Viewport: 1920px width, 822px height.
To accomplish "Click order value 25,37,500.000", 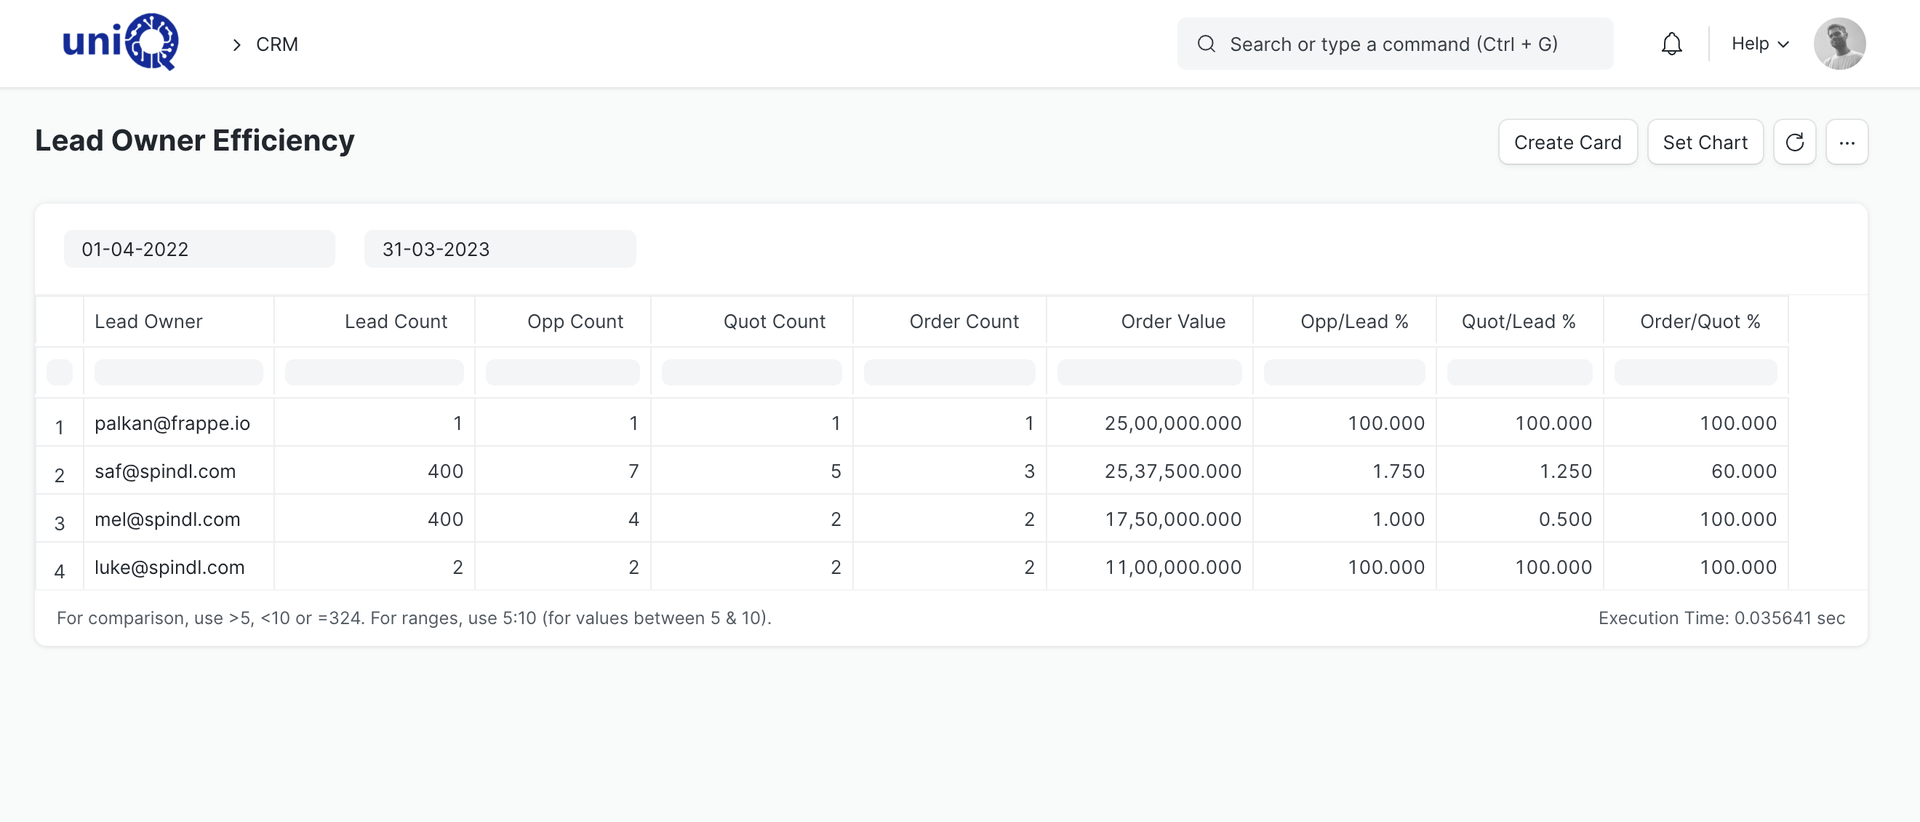I will [x=1150, y=471].
